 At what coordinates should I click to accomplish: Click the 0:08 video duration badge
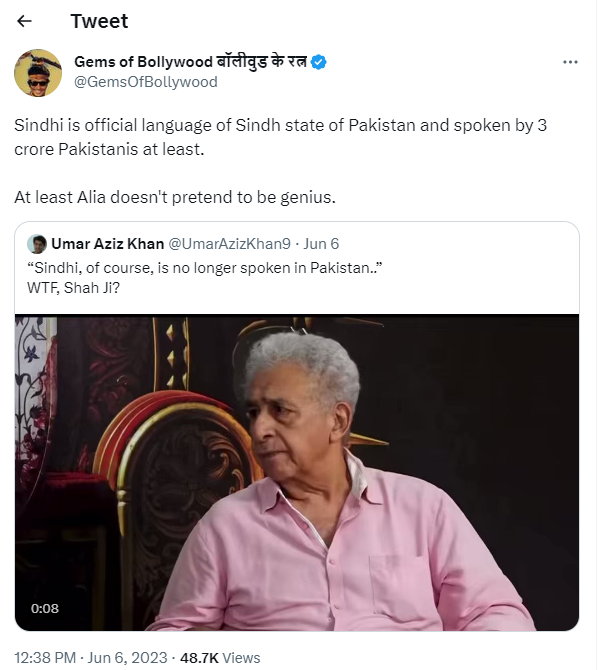click(x=44, y=608)
